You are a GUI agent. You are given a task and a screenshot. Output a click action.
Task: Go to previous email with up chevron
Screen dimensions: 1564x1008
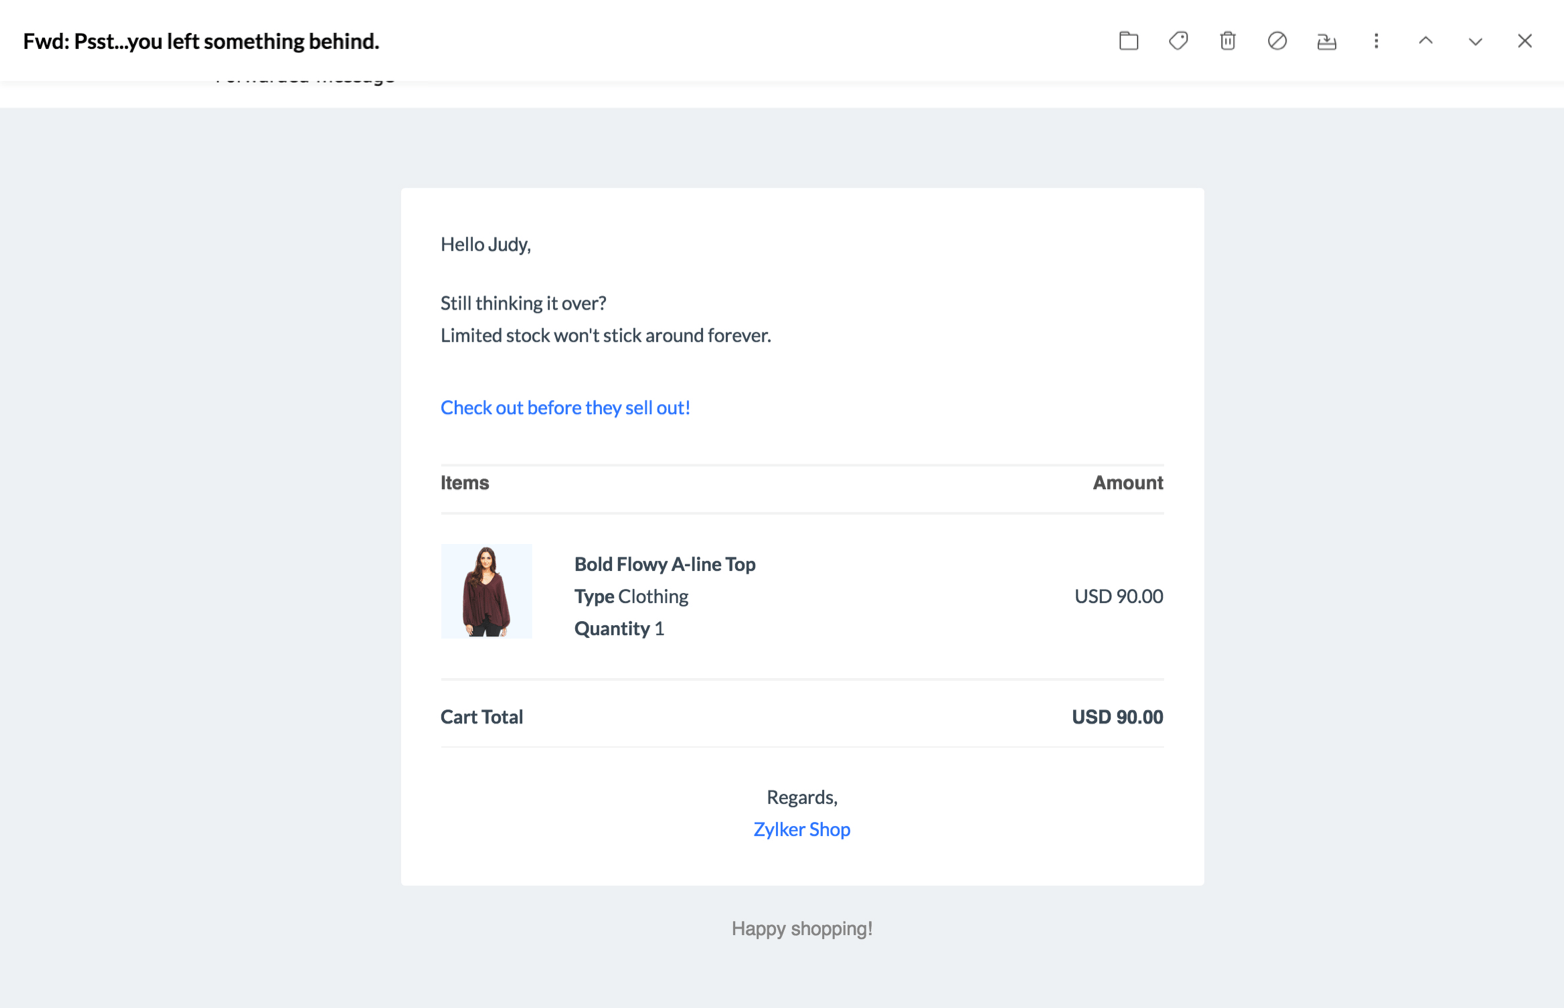1425,41
